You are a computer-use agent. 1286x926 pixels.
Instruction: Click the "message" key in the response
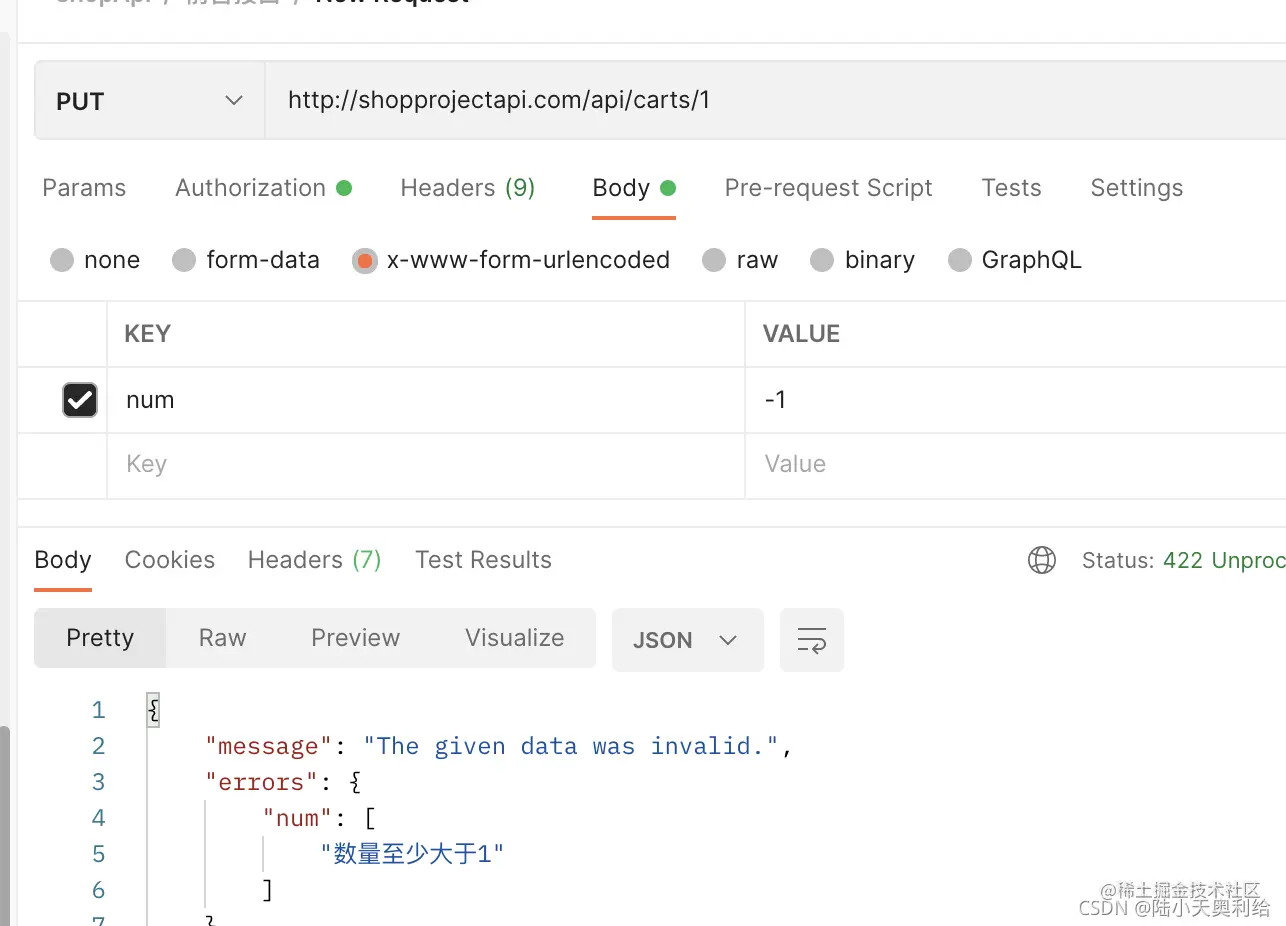click(x=268, y=746)
